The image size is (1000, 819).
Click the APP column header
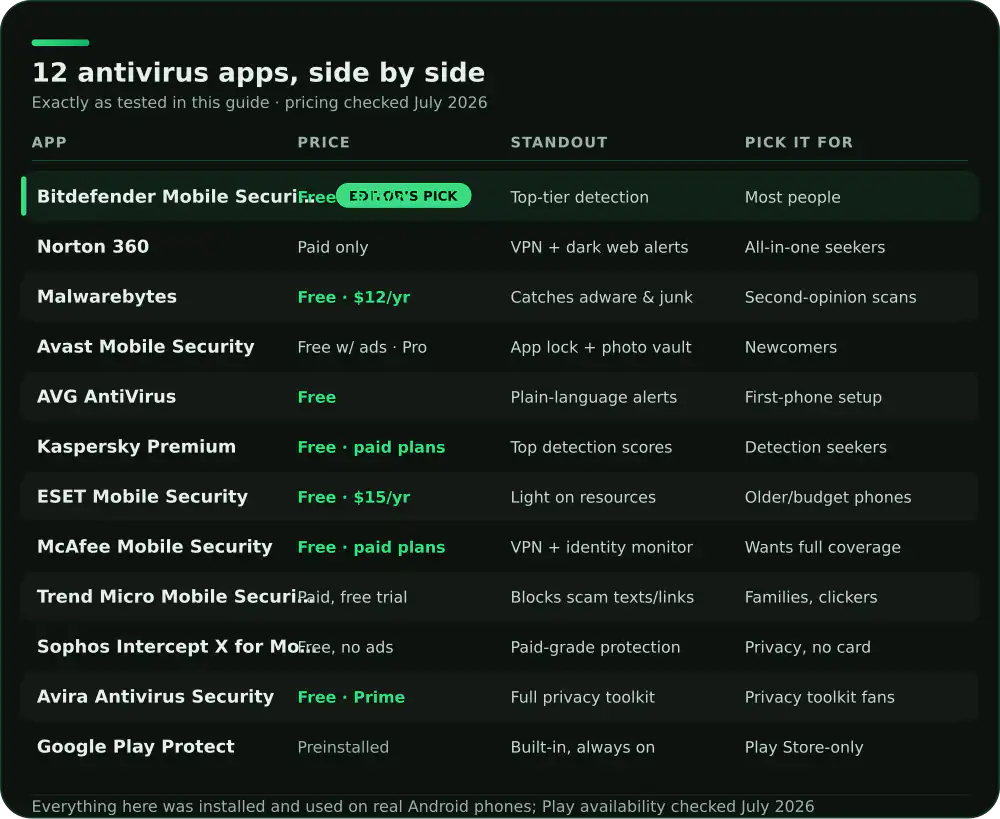pyautogui.click(x=49, y=142)
